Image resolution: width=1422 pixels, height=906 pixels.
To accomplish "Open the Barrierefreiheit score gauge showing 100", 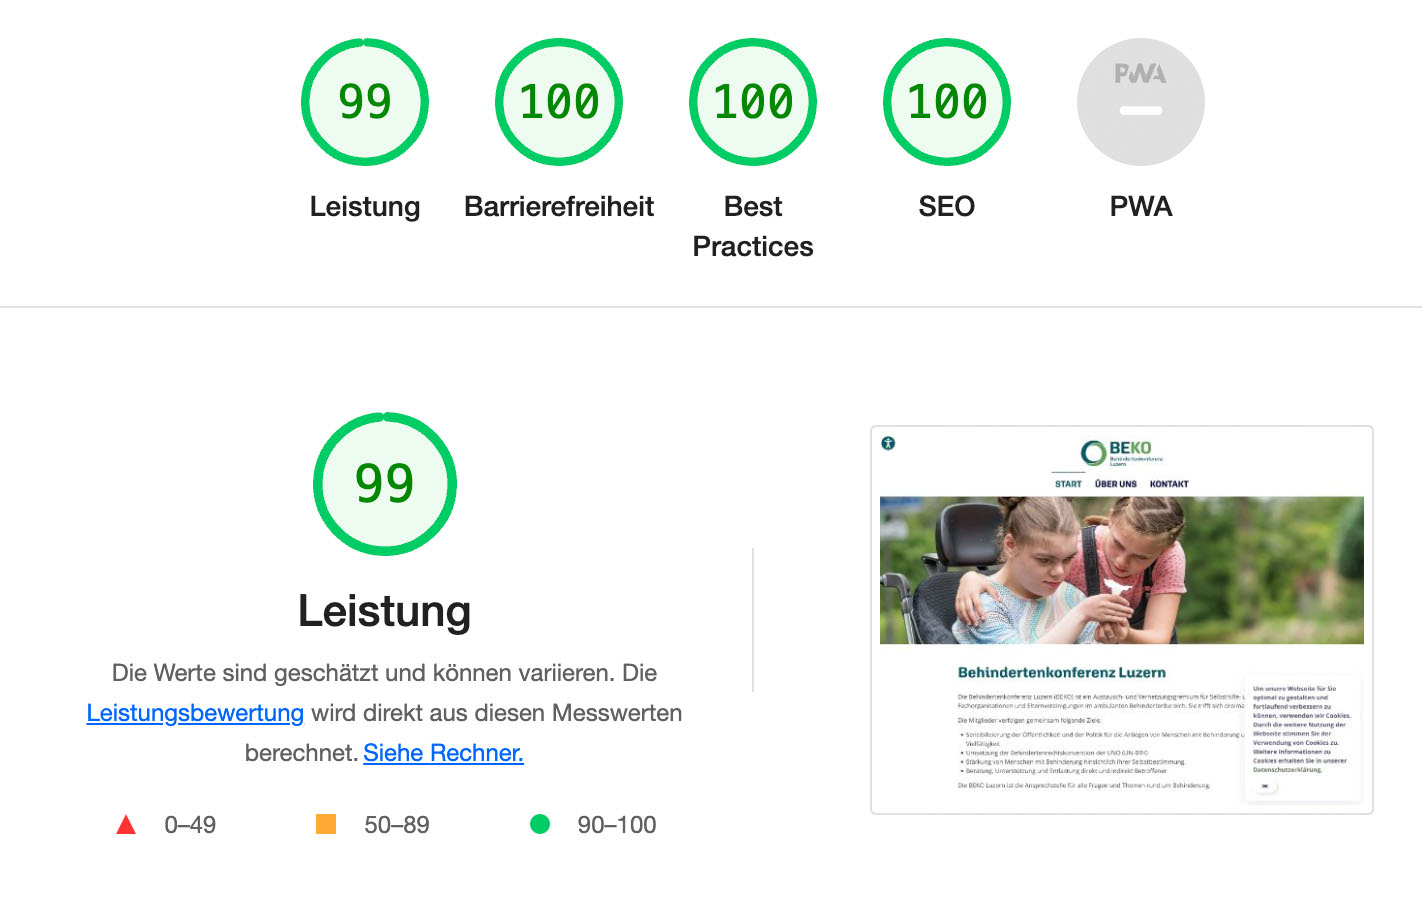I will (x=559, y=102).
